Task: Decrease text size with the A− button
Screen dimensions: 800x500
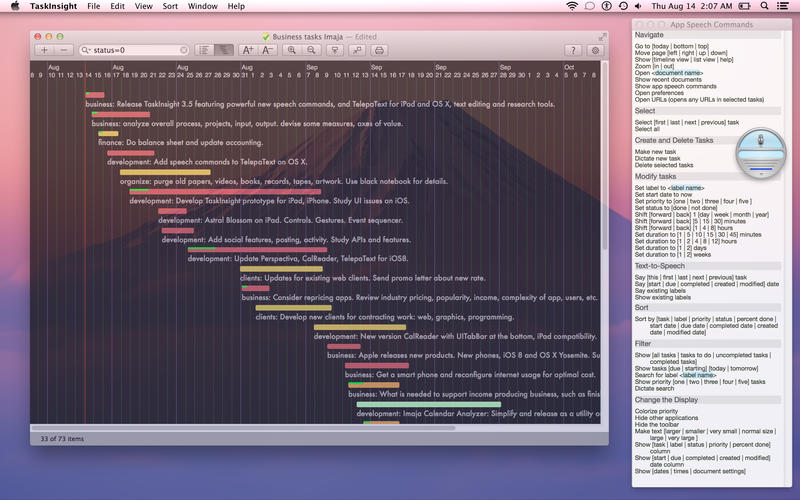Action: click(267, 50)
